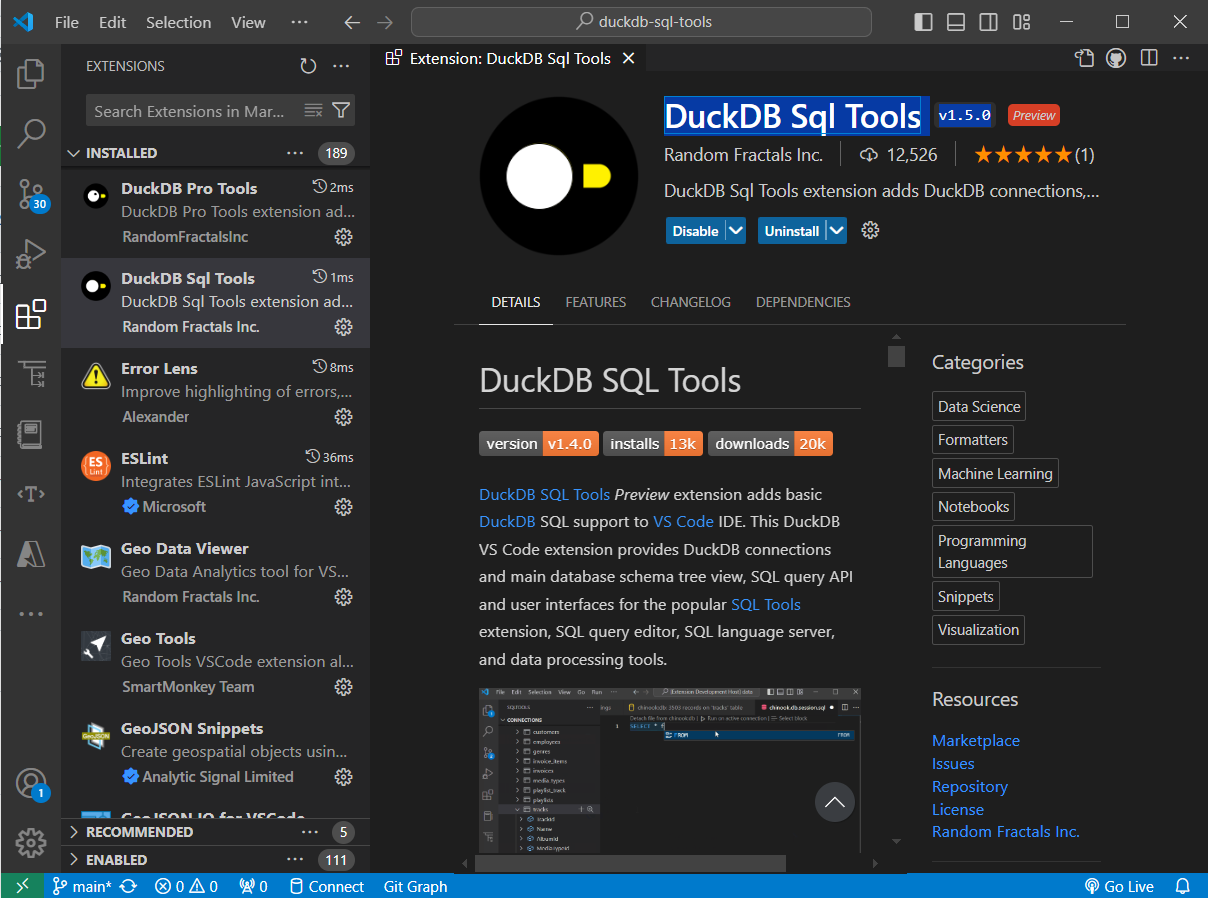Viewport: 1208px width, 898px height.
Task: Open Git Graph from status bar
Action: point(415,886)
